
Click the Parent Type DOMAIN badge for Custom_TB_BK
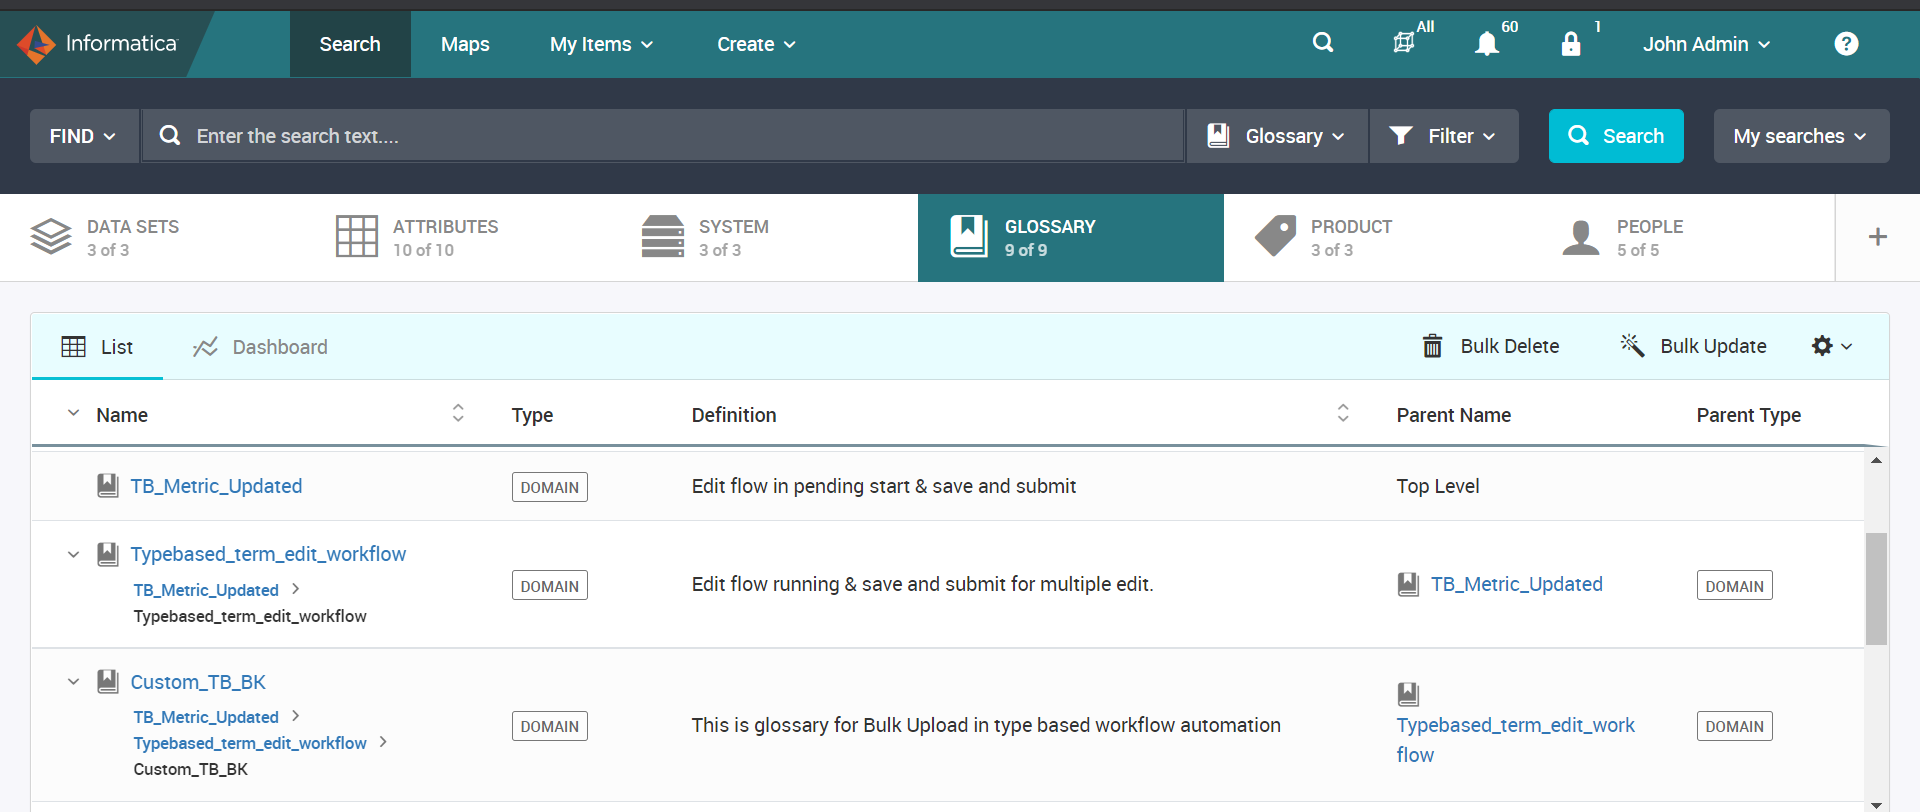point(1735,726)
